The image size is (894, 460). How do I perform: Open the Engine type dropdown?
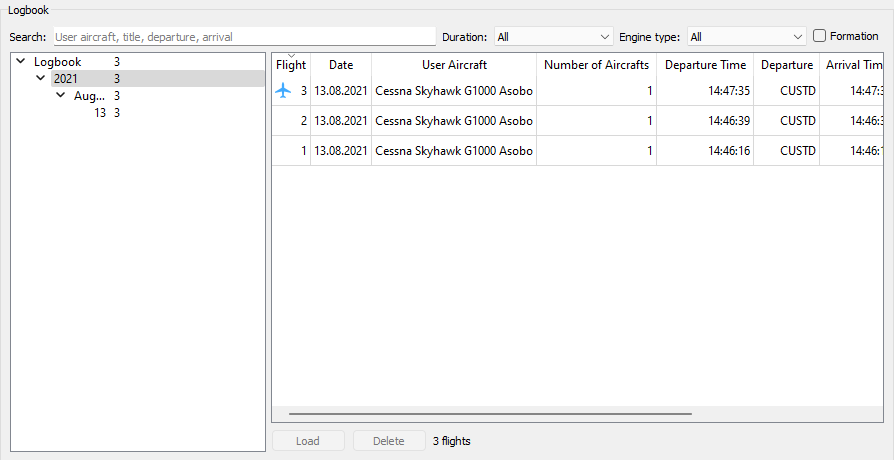[x=746, y=37]
